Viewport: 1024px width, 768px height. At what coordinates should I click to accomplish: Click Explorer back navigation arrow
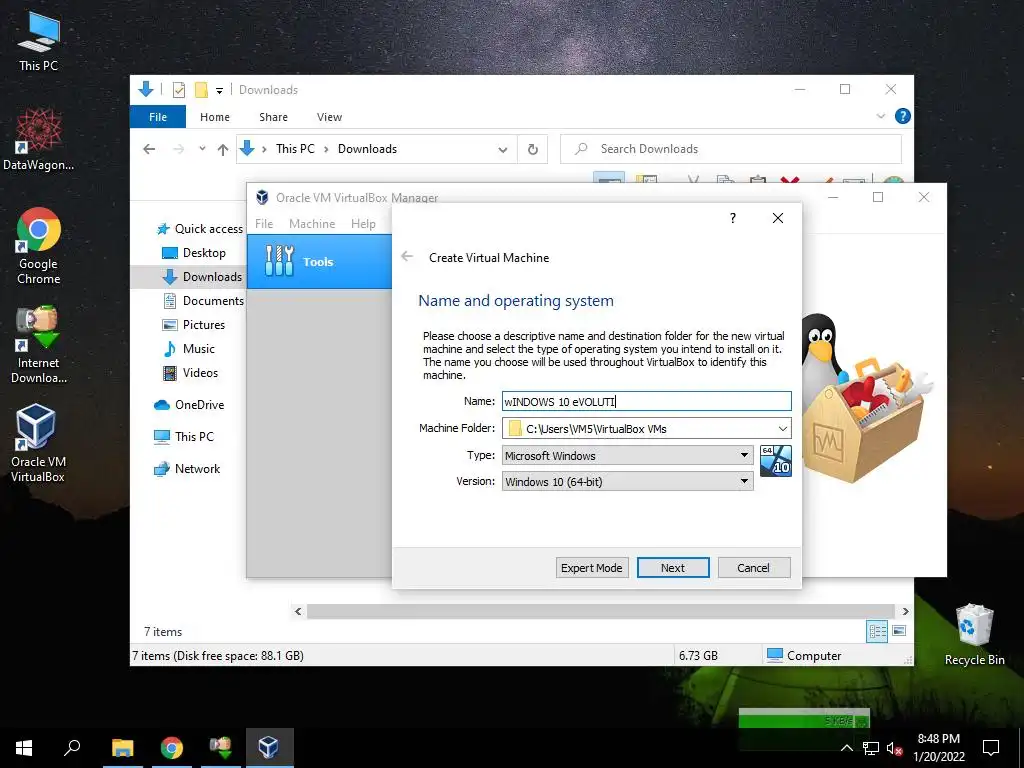tap(149, 149)
